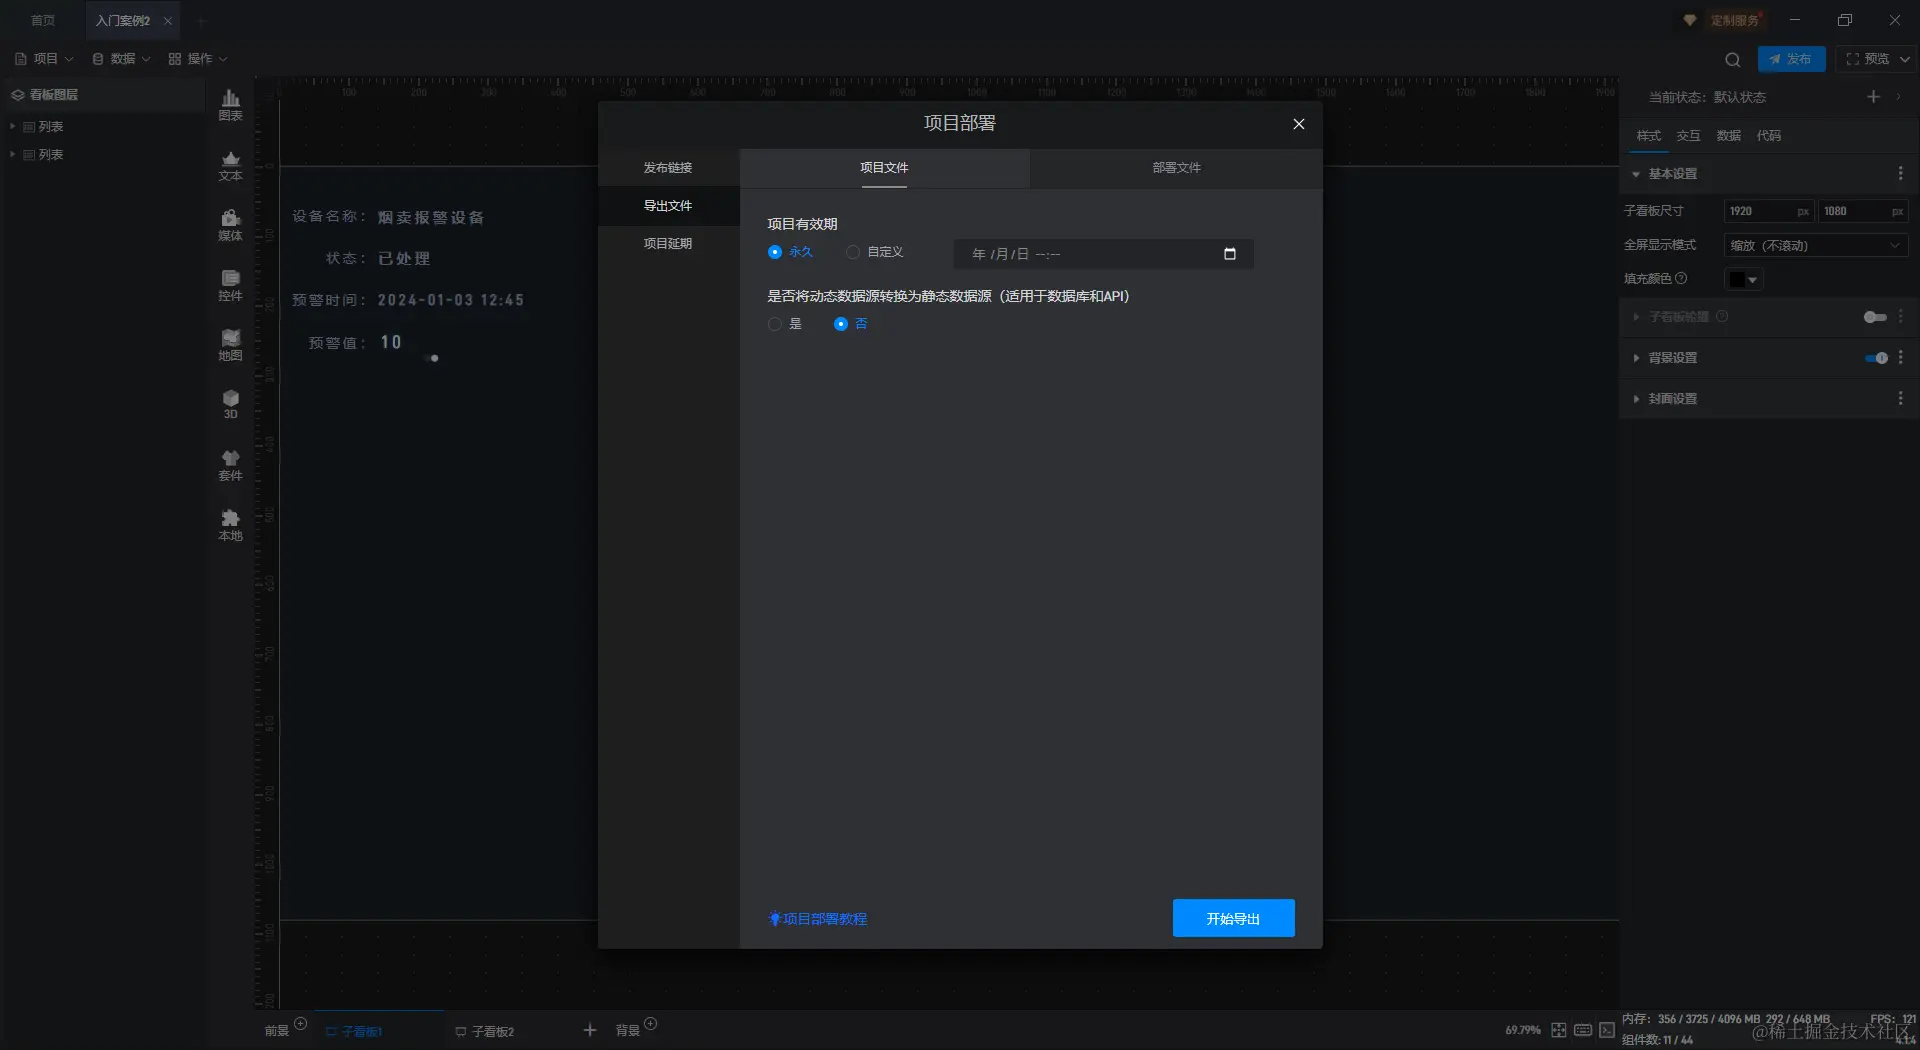
Task: Click the 定制服务 diamond icon
Action: [1690, 20]
